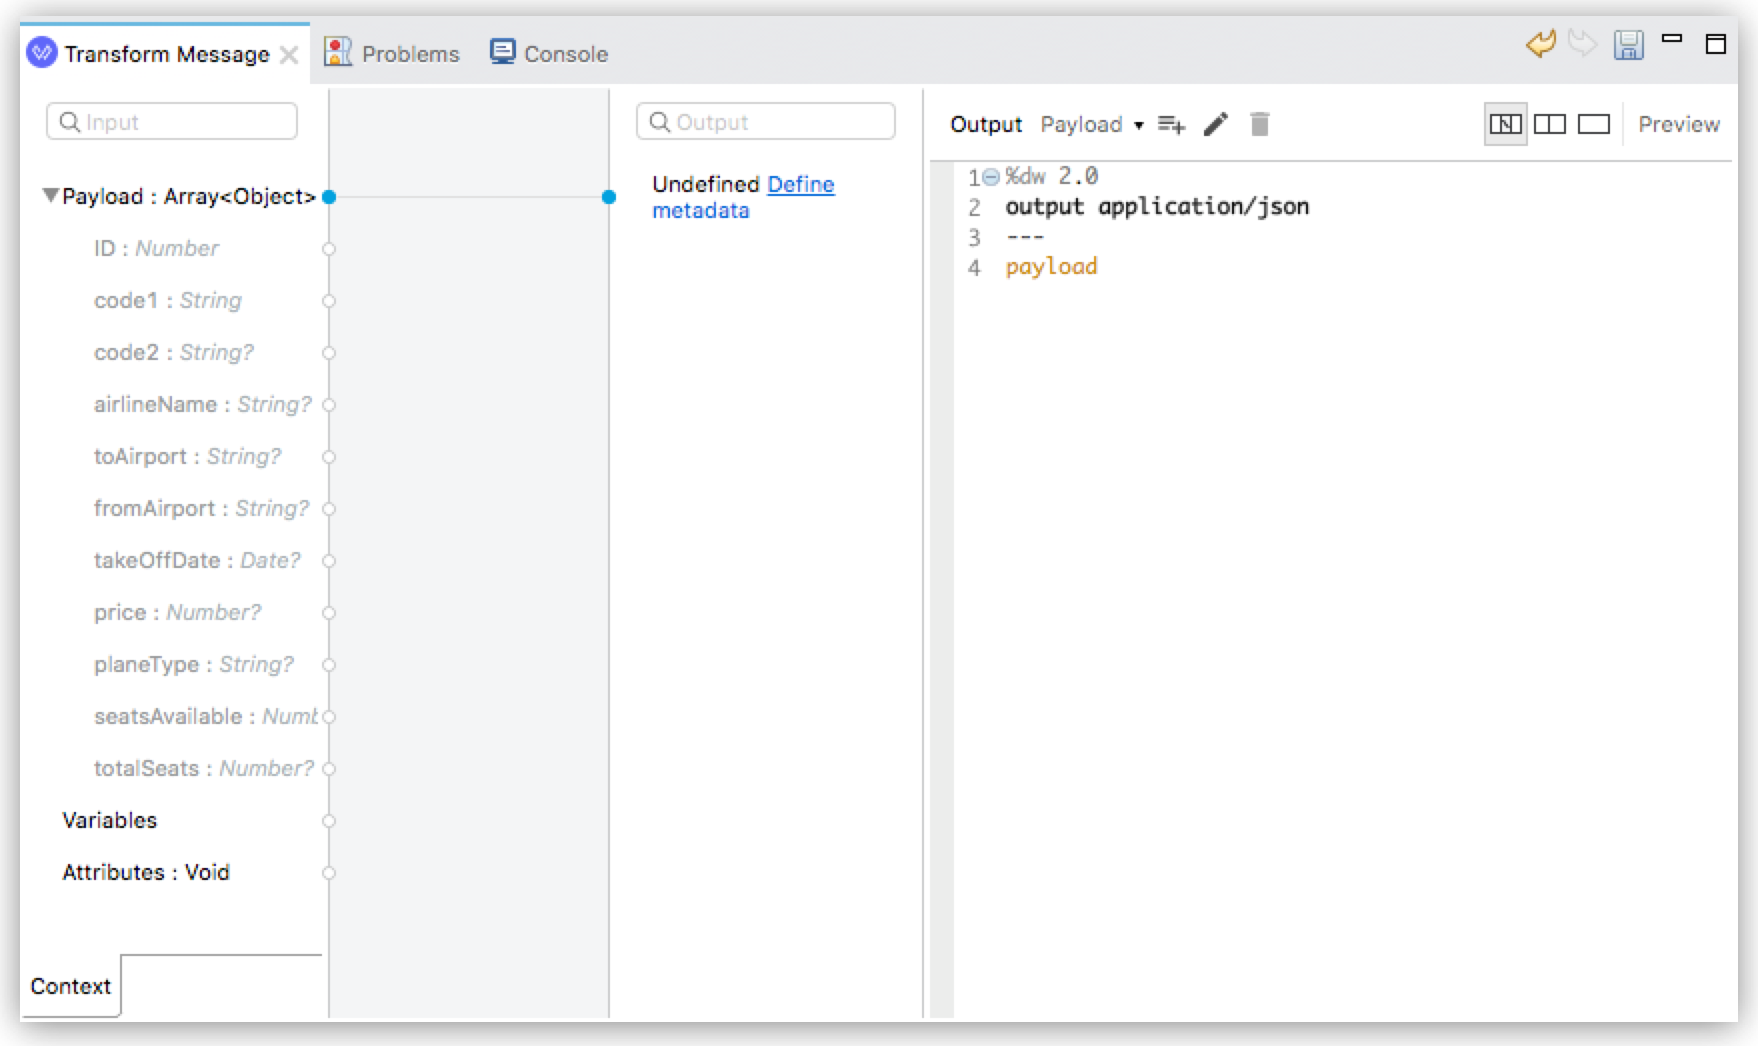Toggle the two-column split view layout

1549,123
